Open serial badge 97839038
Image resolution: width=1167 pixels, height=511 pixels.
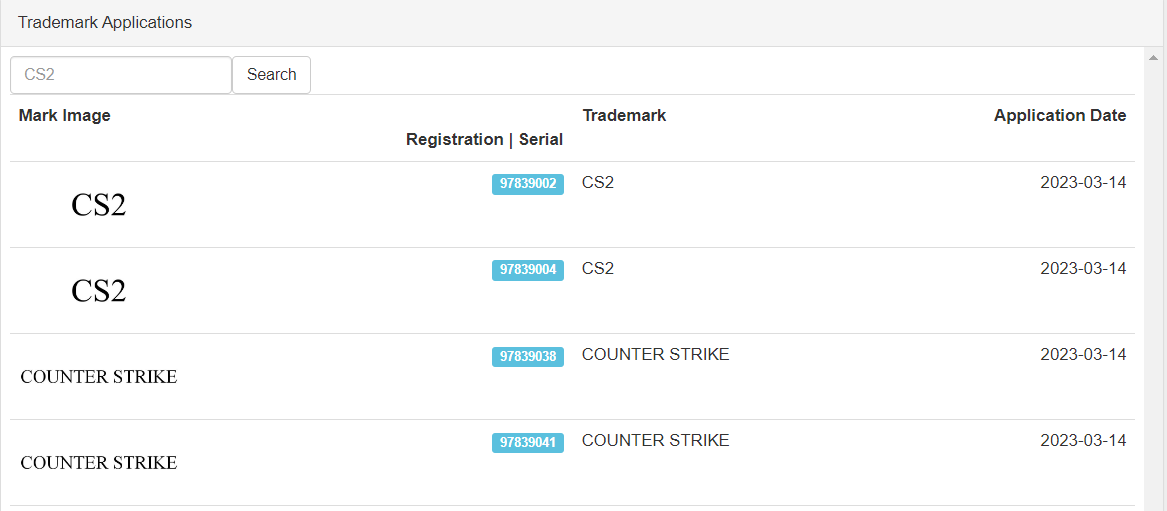[x=528, y=357]
